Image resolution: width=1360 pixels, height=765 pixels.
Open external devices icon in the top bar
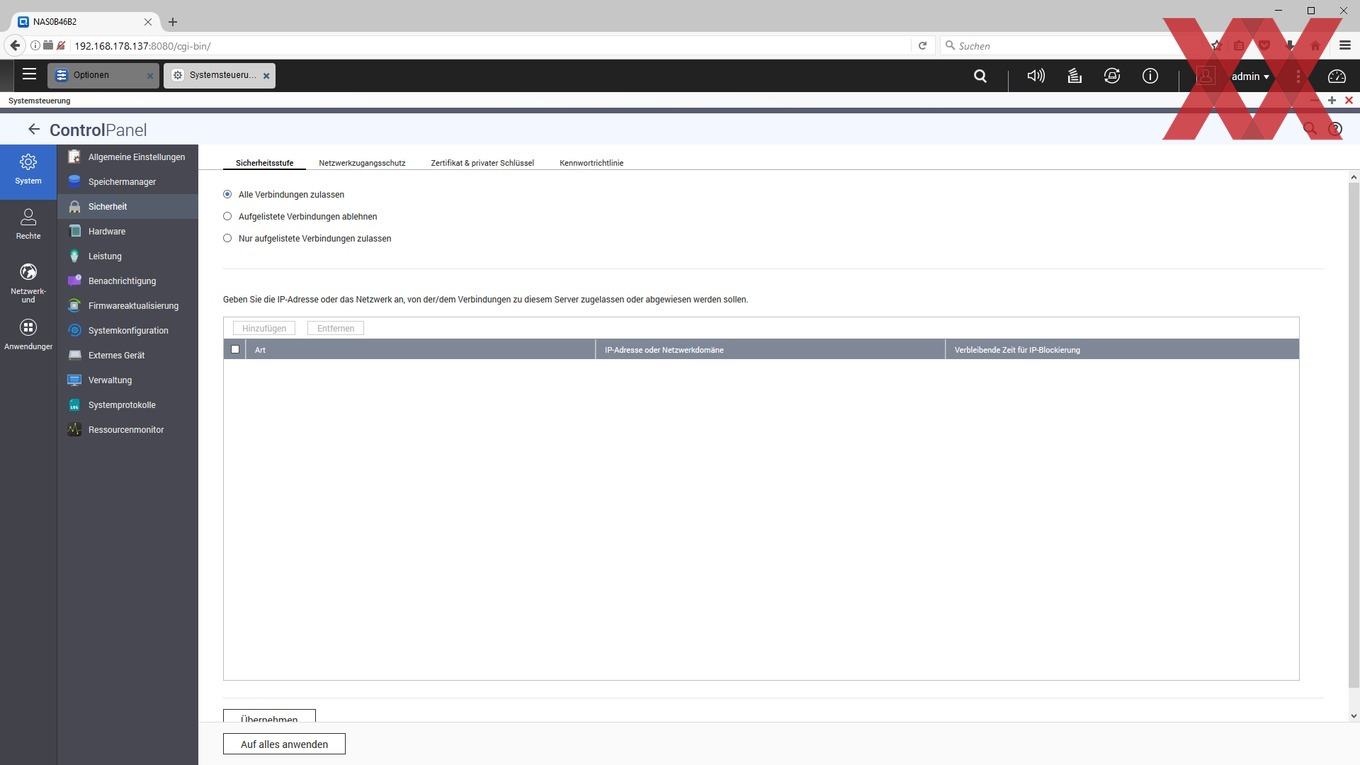click(1112, 76)
